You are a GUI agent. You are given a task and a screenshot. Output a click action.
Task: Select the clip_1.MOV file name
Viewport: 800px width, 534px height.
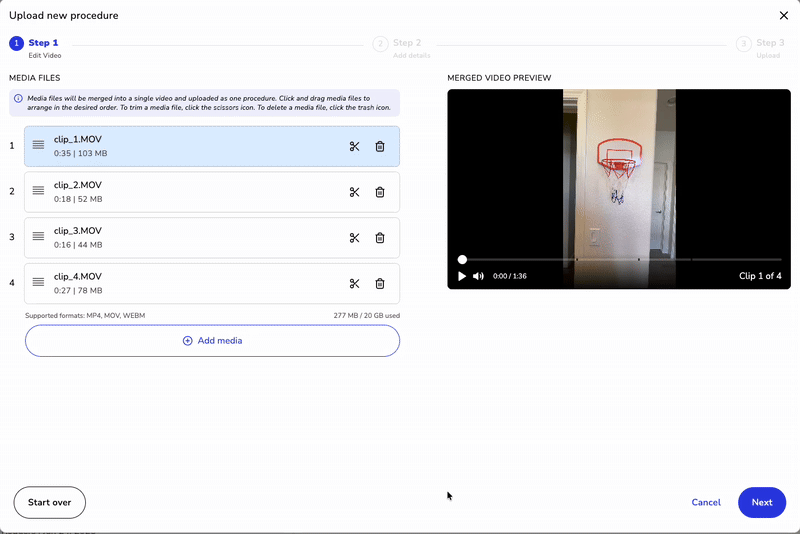(78, 139)
